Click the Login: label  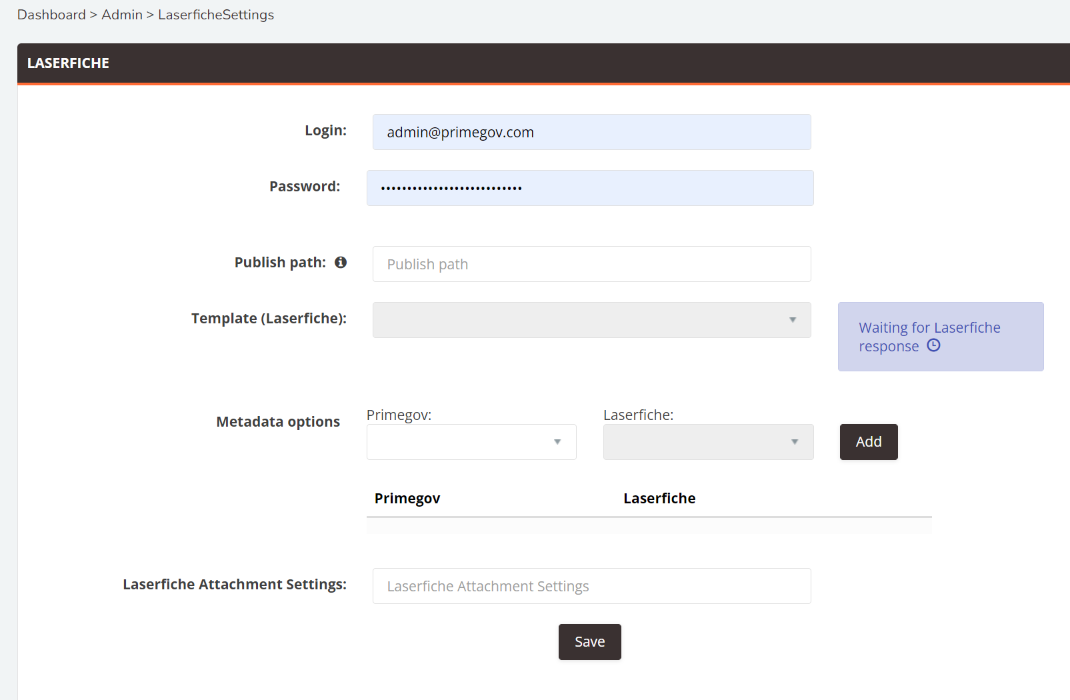326,130
